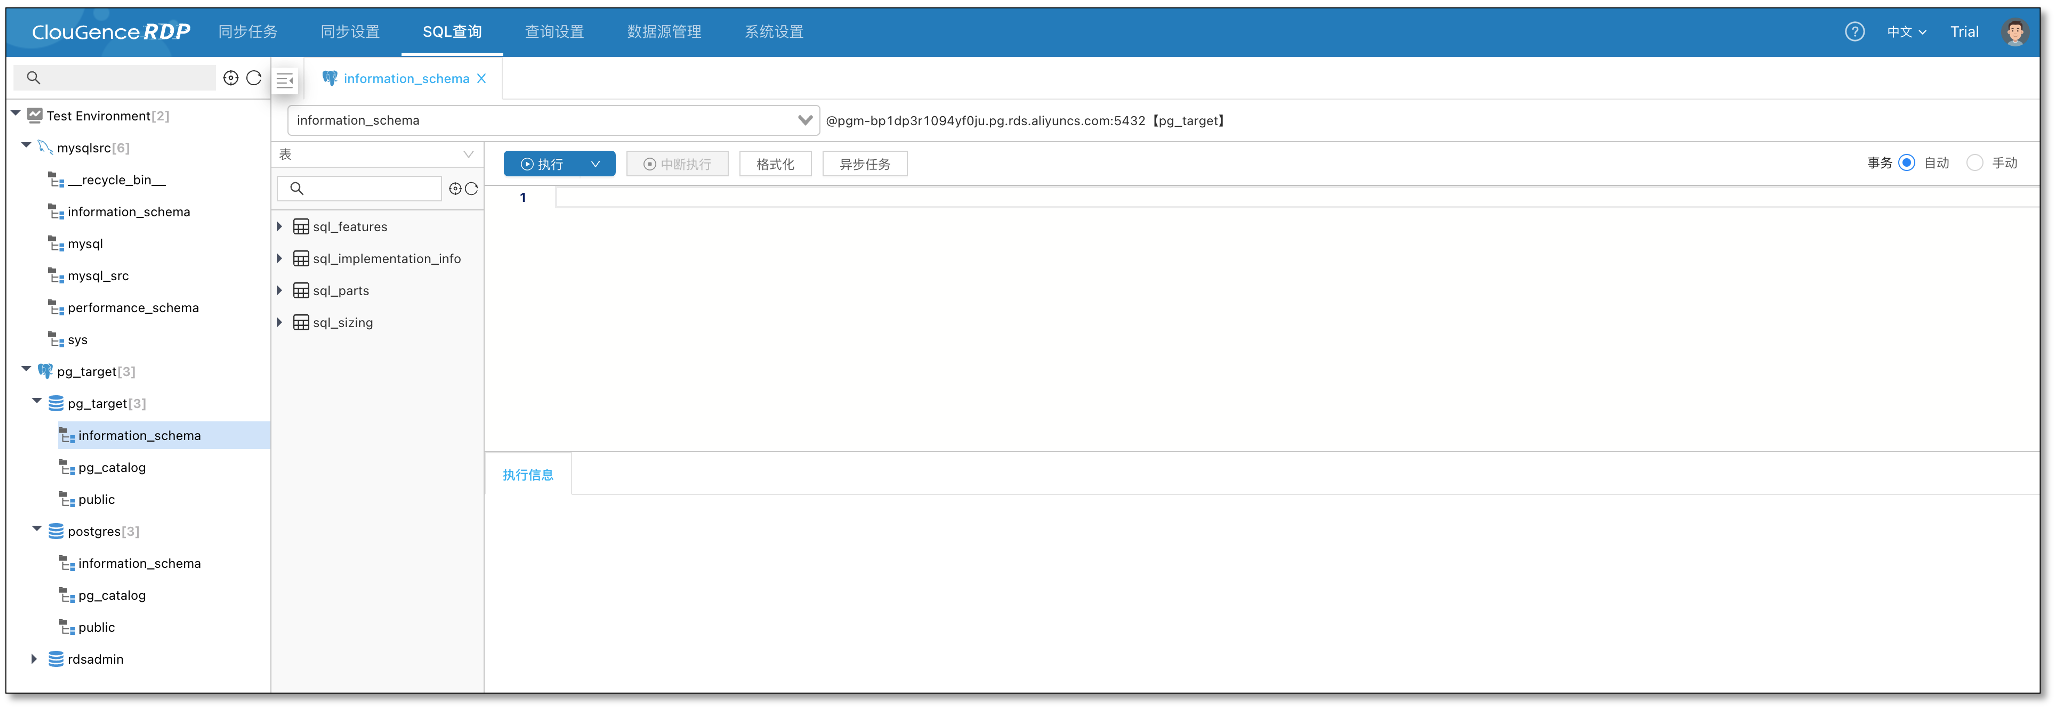Expand the sql_features table node
This screenshot has width=2058, height=714.
280,227
